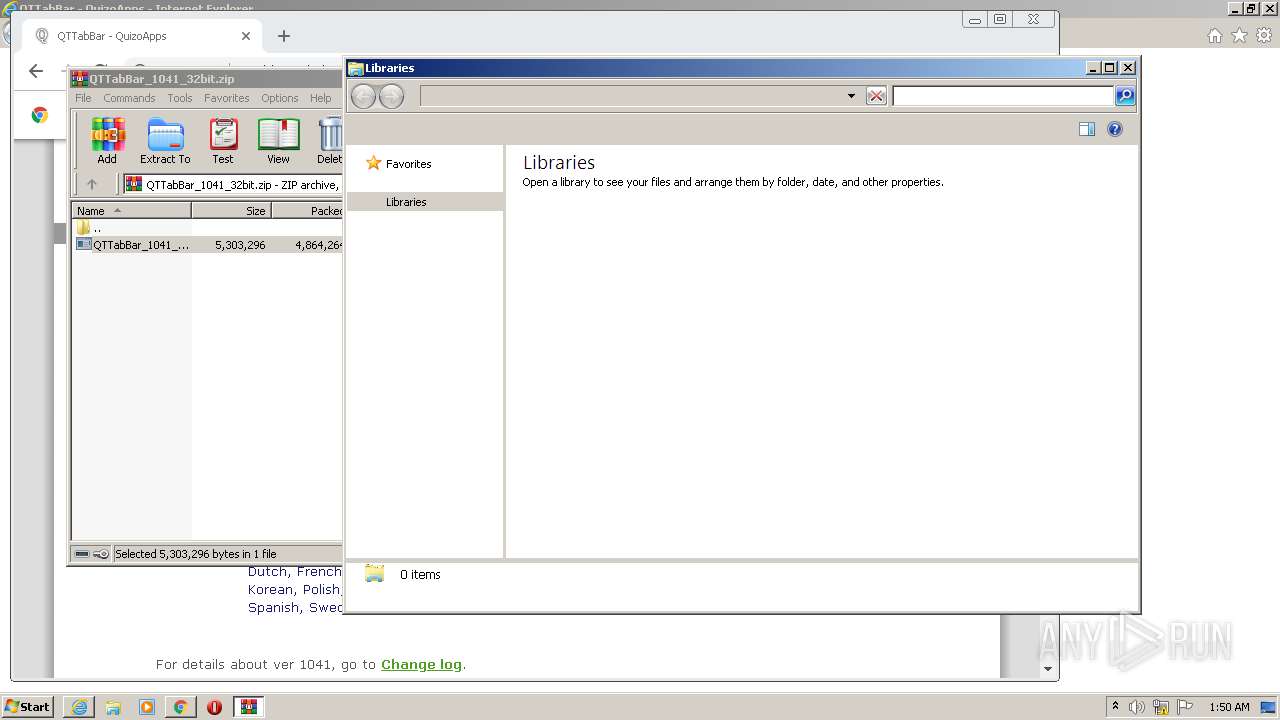Sort WinRAR list by Size column
This screenshot has width=1280, height=720.
tap(231, 211)
